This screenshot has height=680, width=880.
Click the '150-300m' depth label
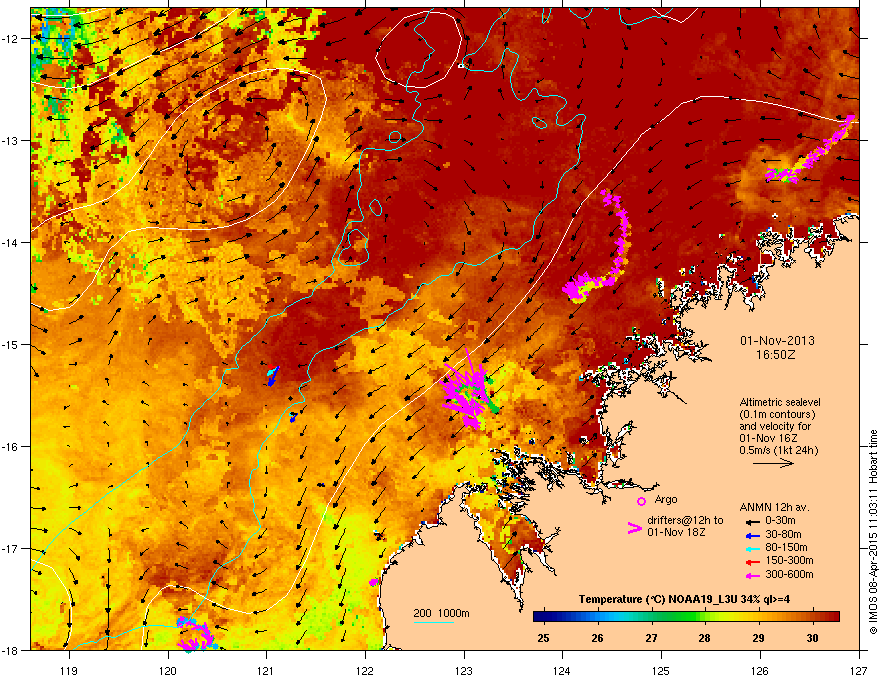[789, 560]
